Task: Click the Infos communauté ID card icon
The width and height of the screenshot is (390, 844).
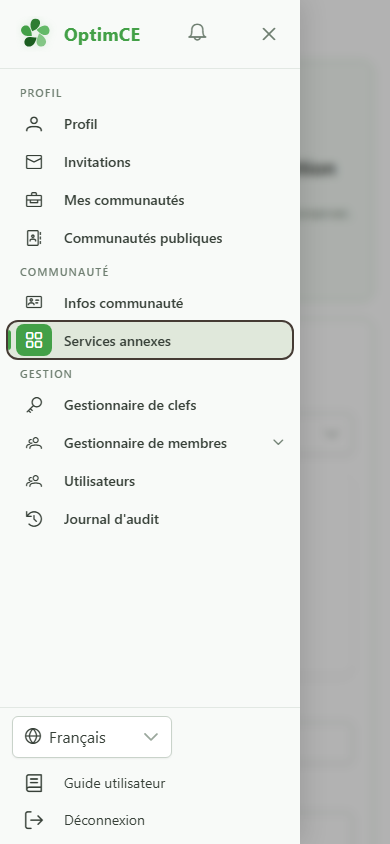Action: coord(34,303)
